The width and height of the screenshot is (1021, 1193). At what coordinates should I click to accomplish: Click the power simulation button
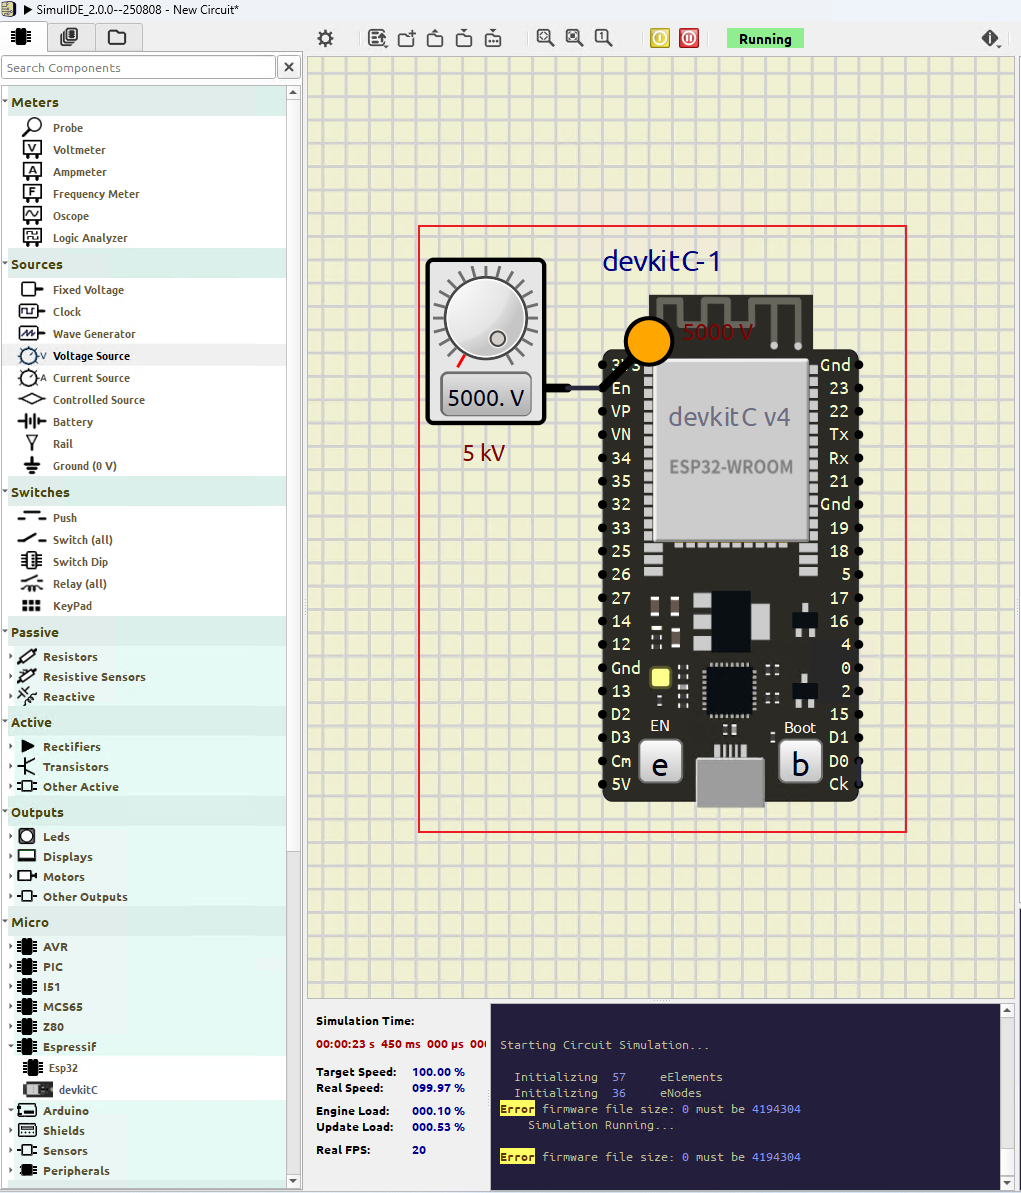(660, 38)
